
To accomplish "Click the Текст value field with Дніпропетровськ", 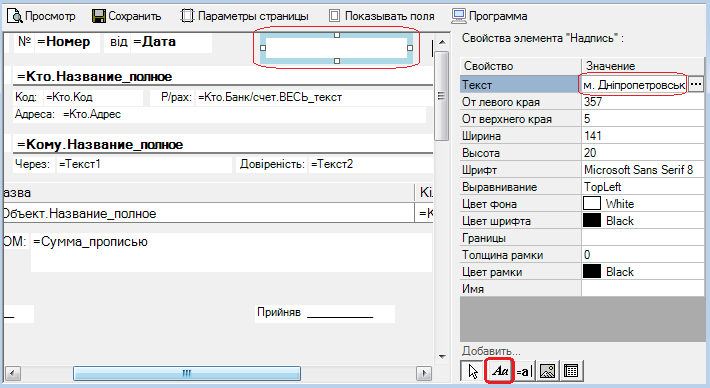I will (x=634, y=85).
